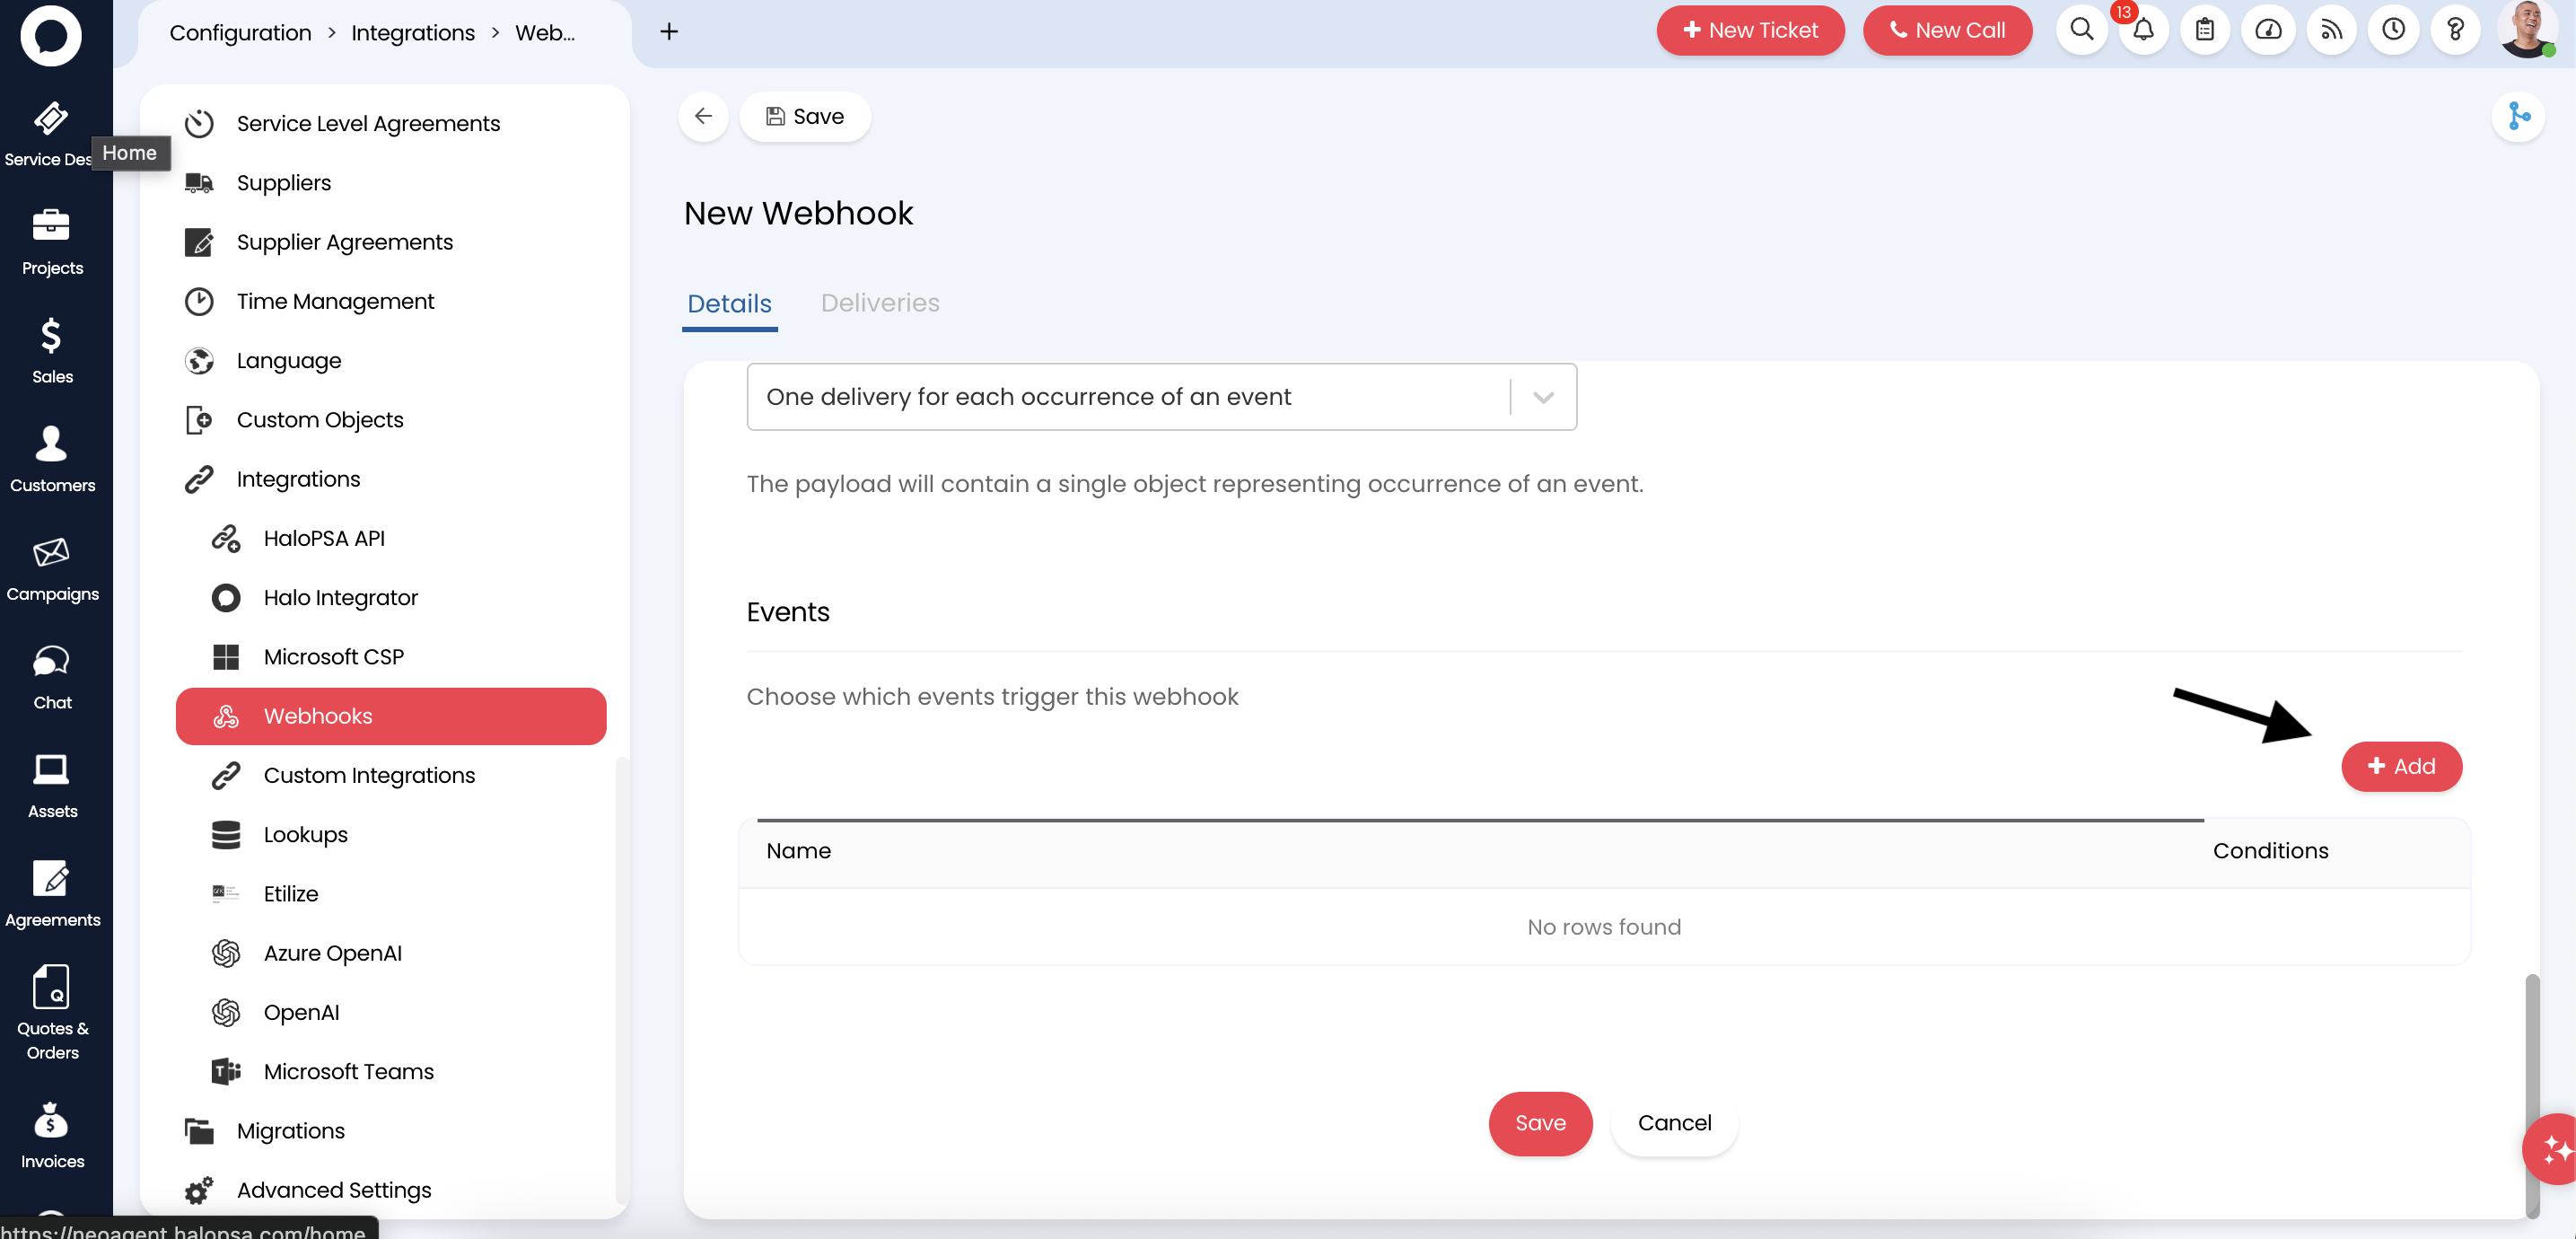Screen dimensions: 2576x1239
Task: Save the new webhook
Action: [x=1540, y=1123]
